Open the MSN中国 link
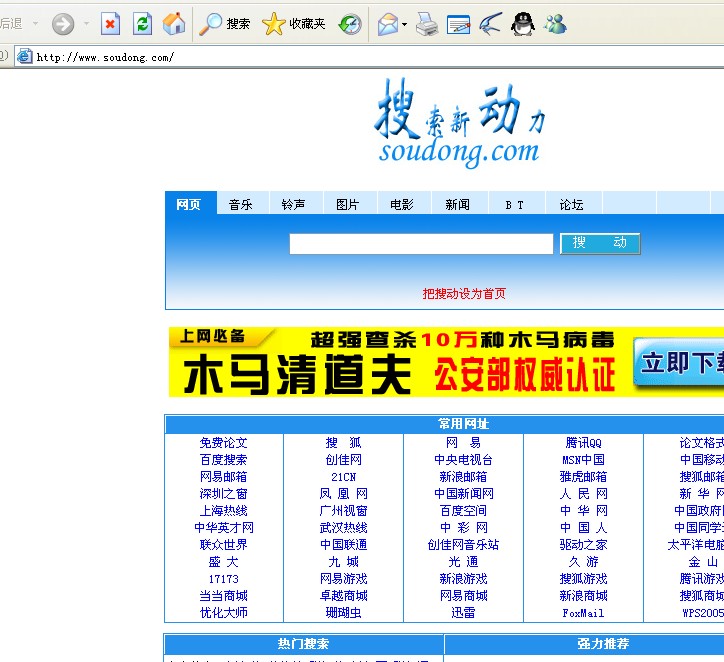Screen dimensions: 724x662 click(x=584, y=460)
